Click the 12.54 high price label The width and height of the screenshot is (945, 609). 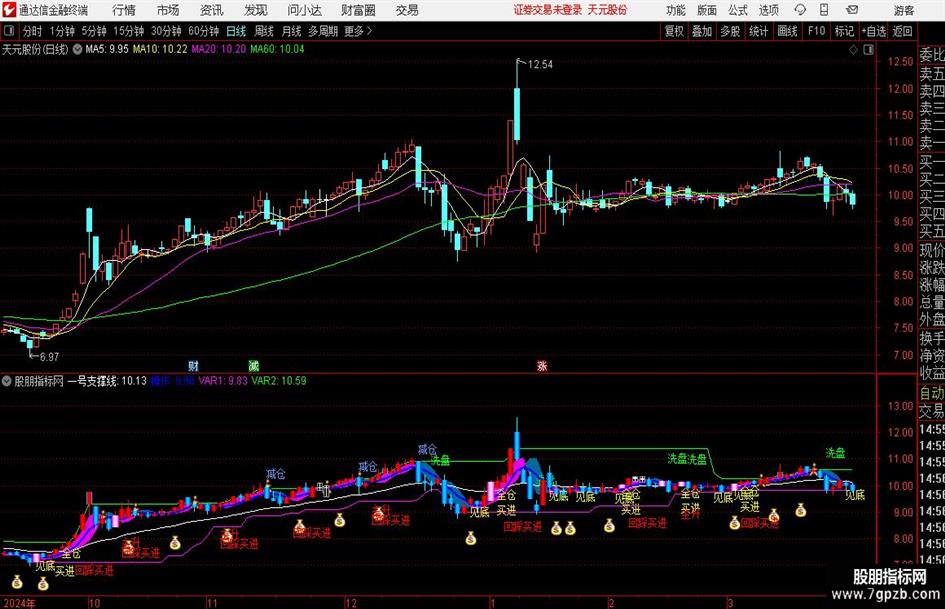(x=540, y=65)
